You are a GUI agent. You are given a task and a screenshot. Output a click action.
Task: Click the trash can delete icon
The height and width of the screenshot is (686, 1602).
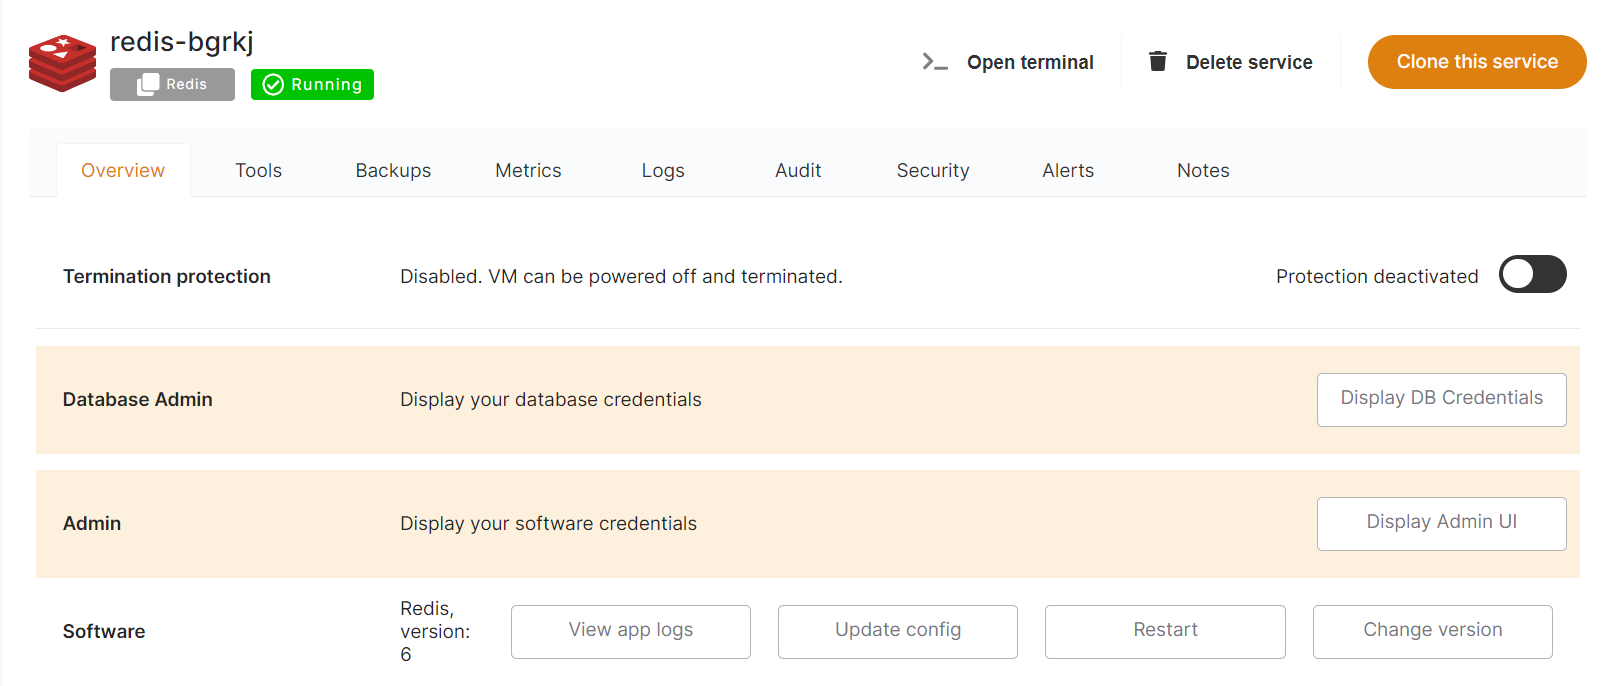1157,62
